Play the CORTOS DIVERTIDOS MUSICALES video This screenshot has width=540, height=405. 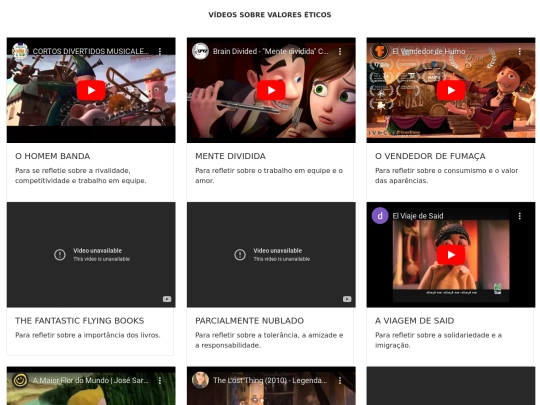click(91, 90)
